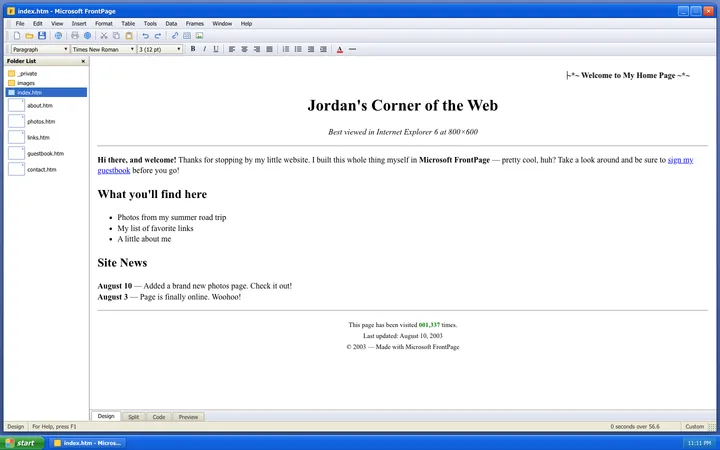
Task: Click the Preview in Browser icon
Action: click(x=87, y=36)
